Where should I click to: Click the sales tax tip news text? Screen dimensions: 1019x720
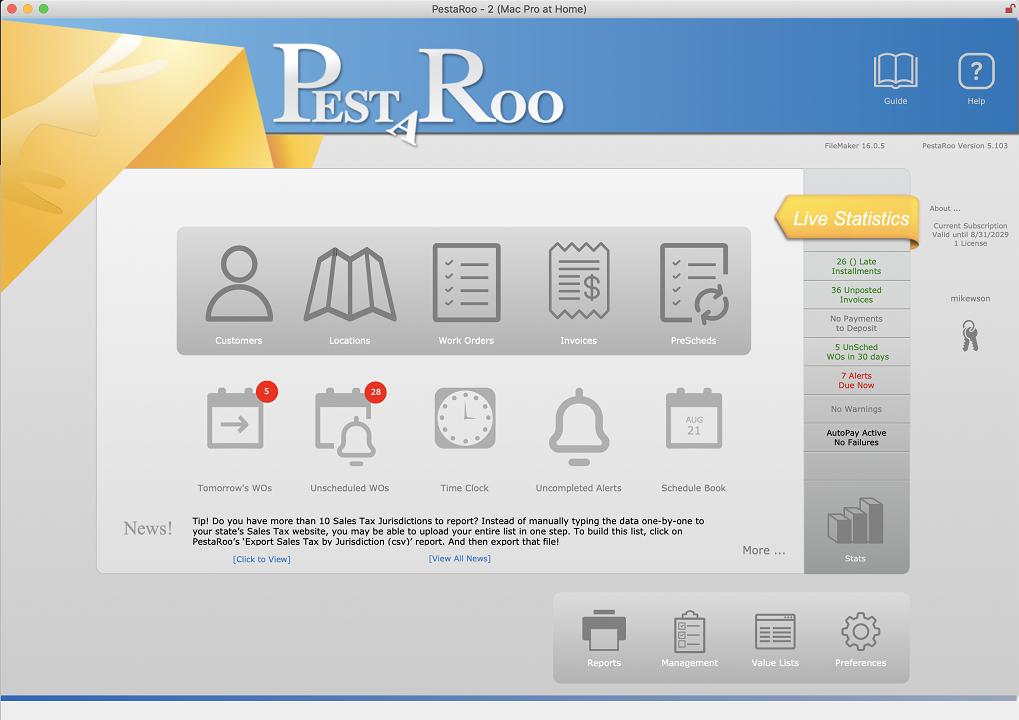coord(448,532)
